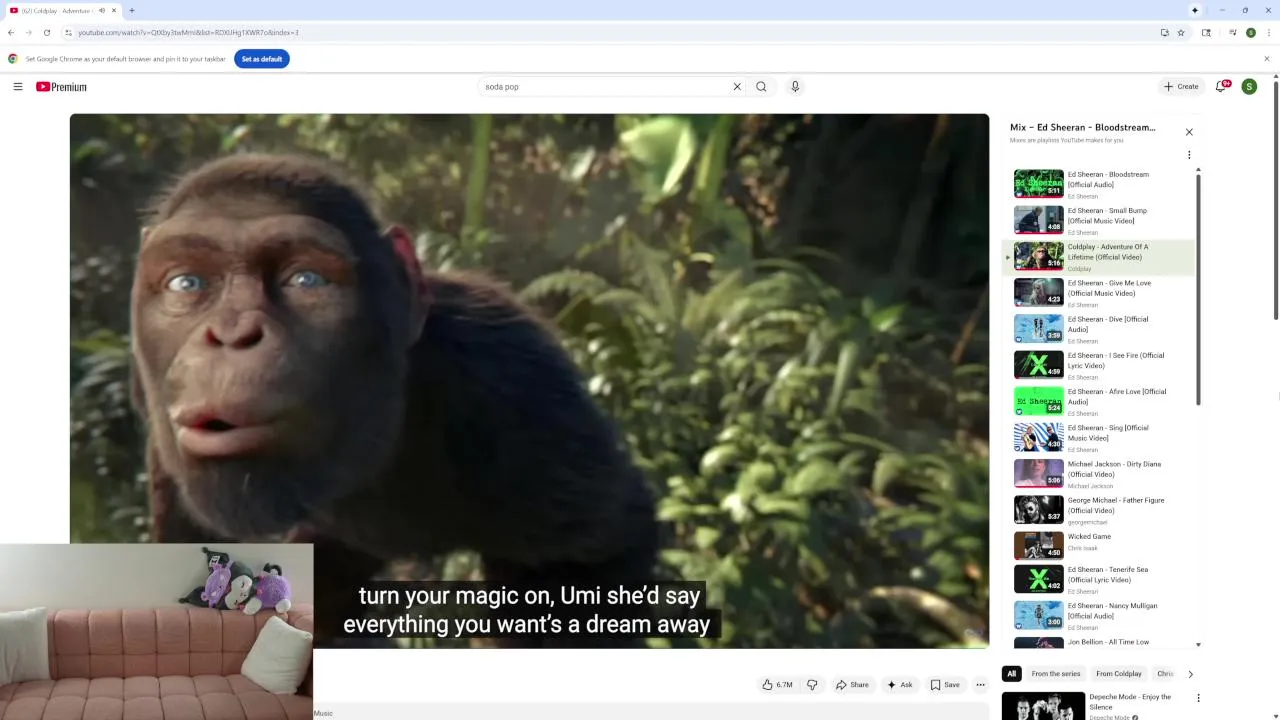Open the Create menu
The height and width of the screenshot is (720, 1280).
click(1181, 87)
